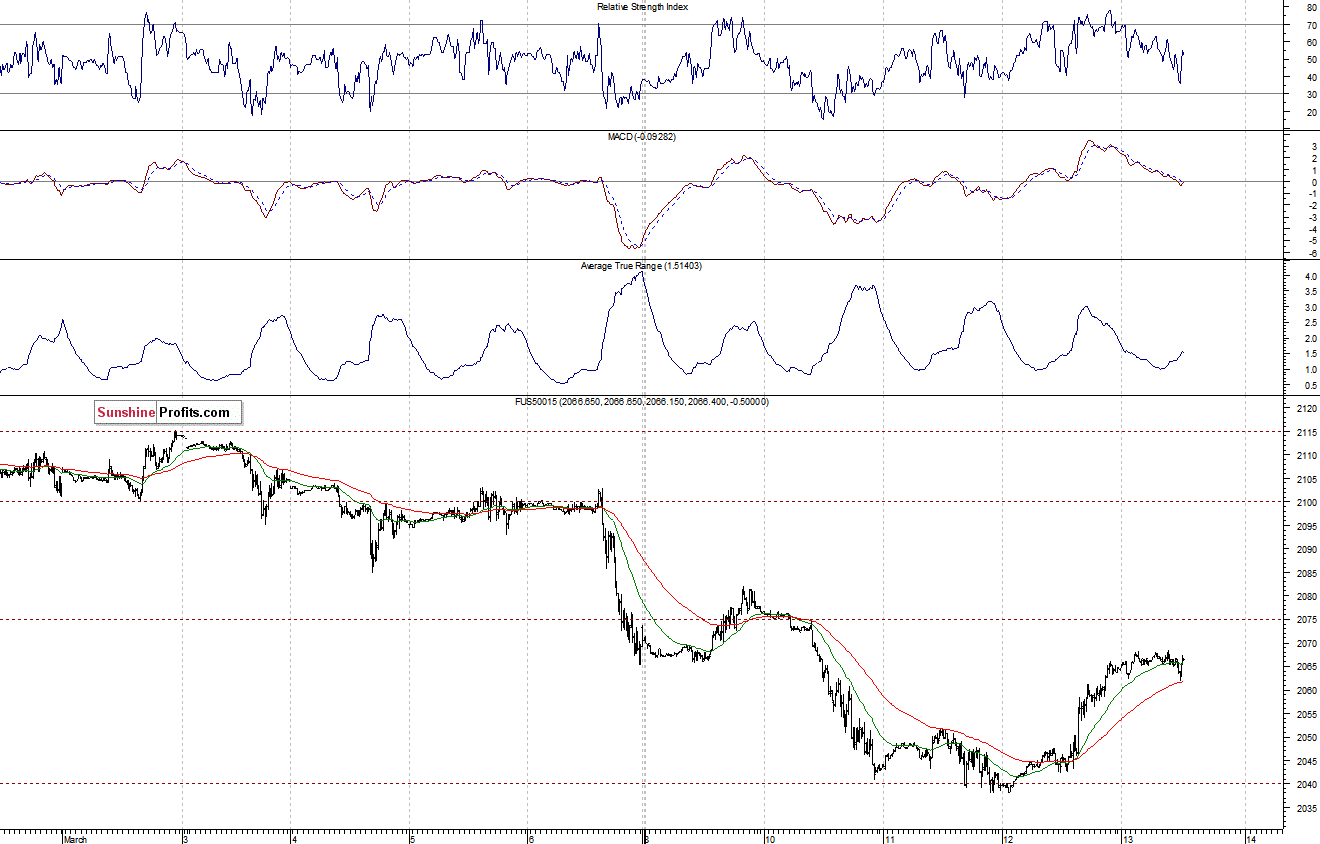Click date axis label 6
Image resolution: width=1320 pixels, height=844 pixels.
[x=530, y=839]
